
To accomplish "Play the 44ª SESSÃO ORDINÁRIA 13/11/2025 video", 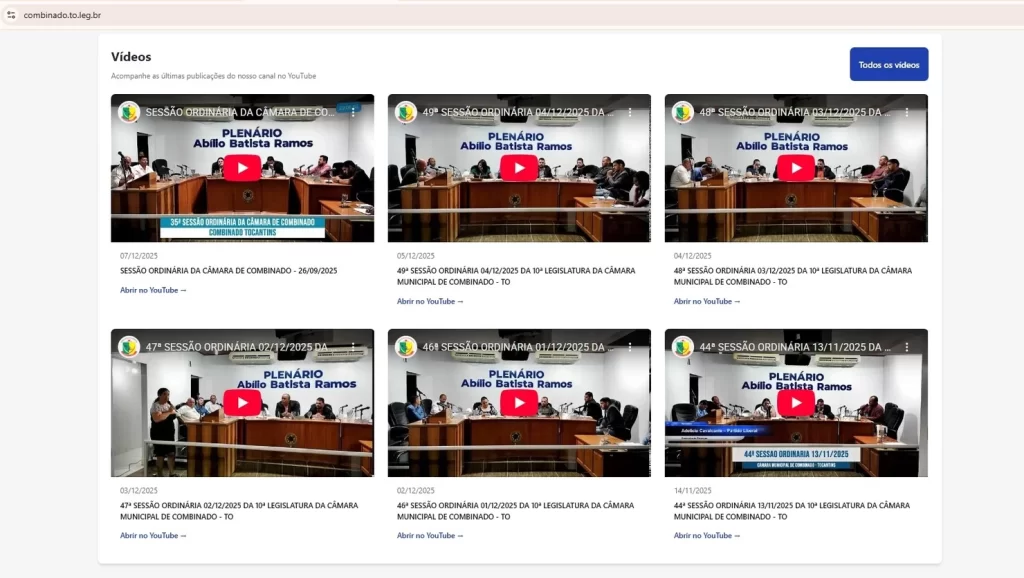I will point(796,403).
